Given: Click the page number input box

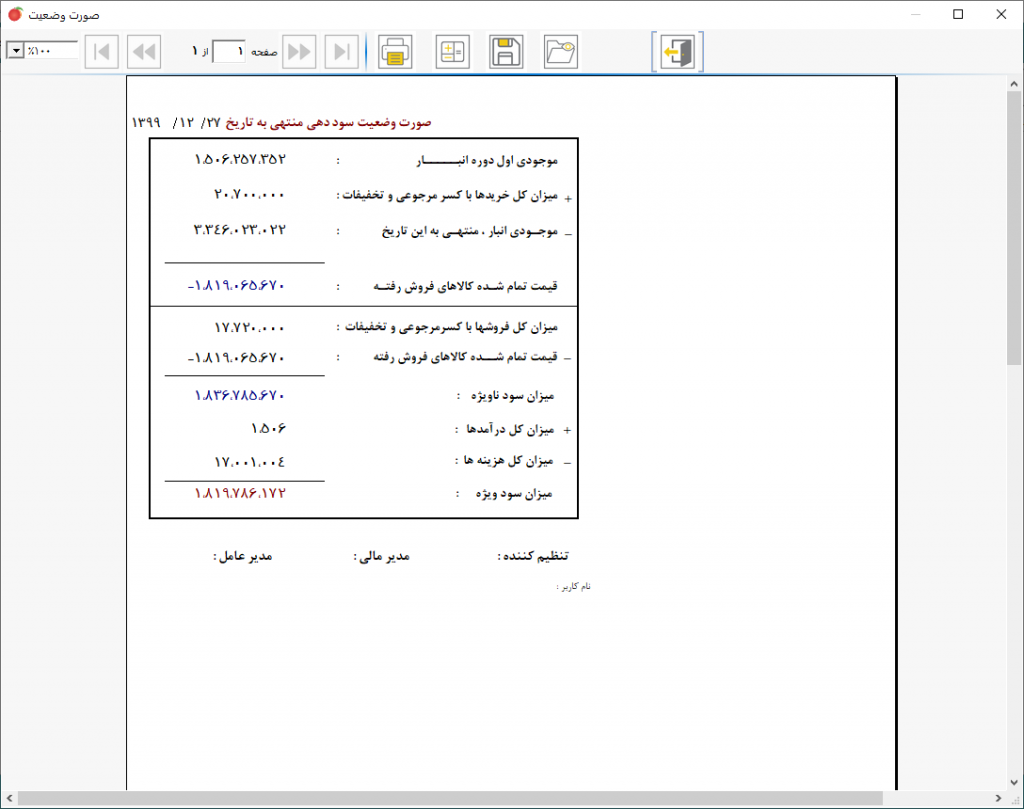Looking at the screenshot, I should [x=229, y=52].
